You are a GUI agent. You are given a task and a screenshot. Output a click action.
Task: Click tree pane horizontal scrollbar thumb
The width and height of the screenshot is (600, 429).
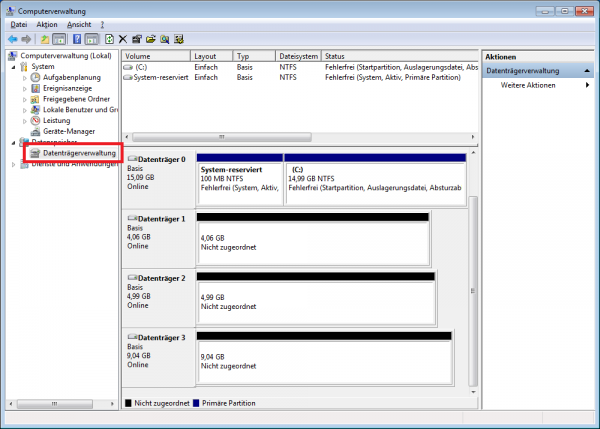pos(55,404)
